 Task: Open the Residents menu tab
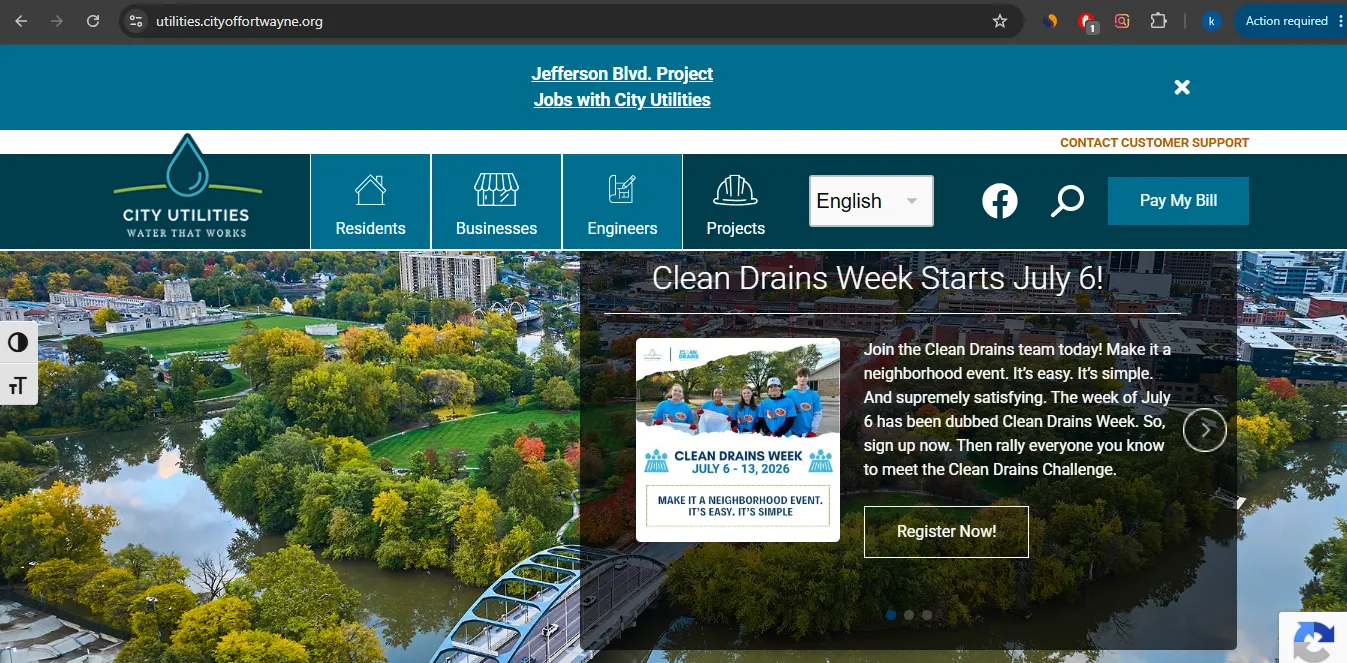[370, 202]
